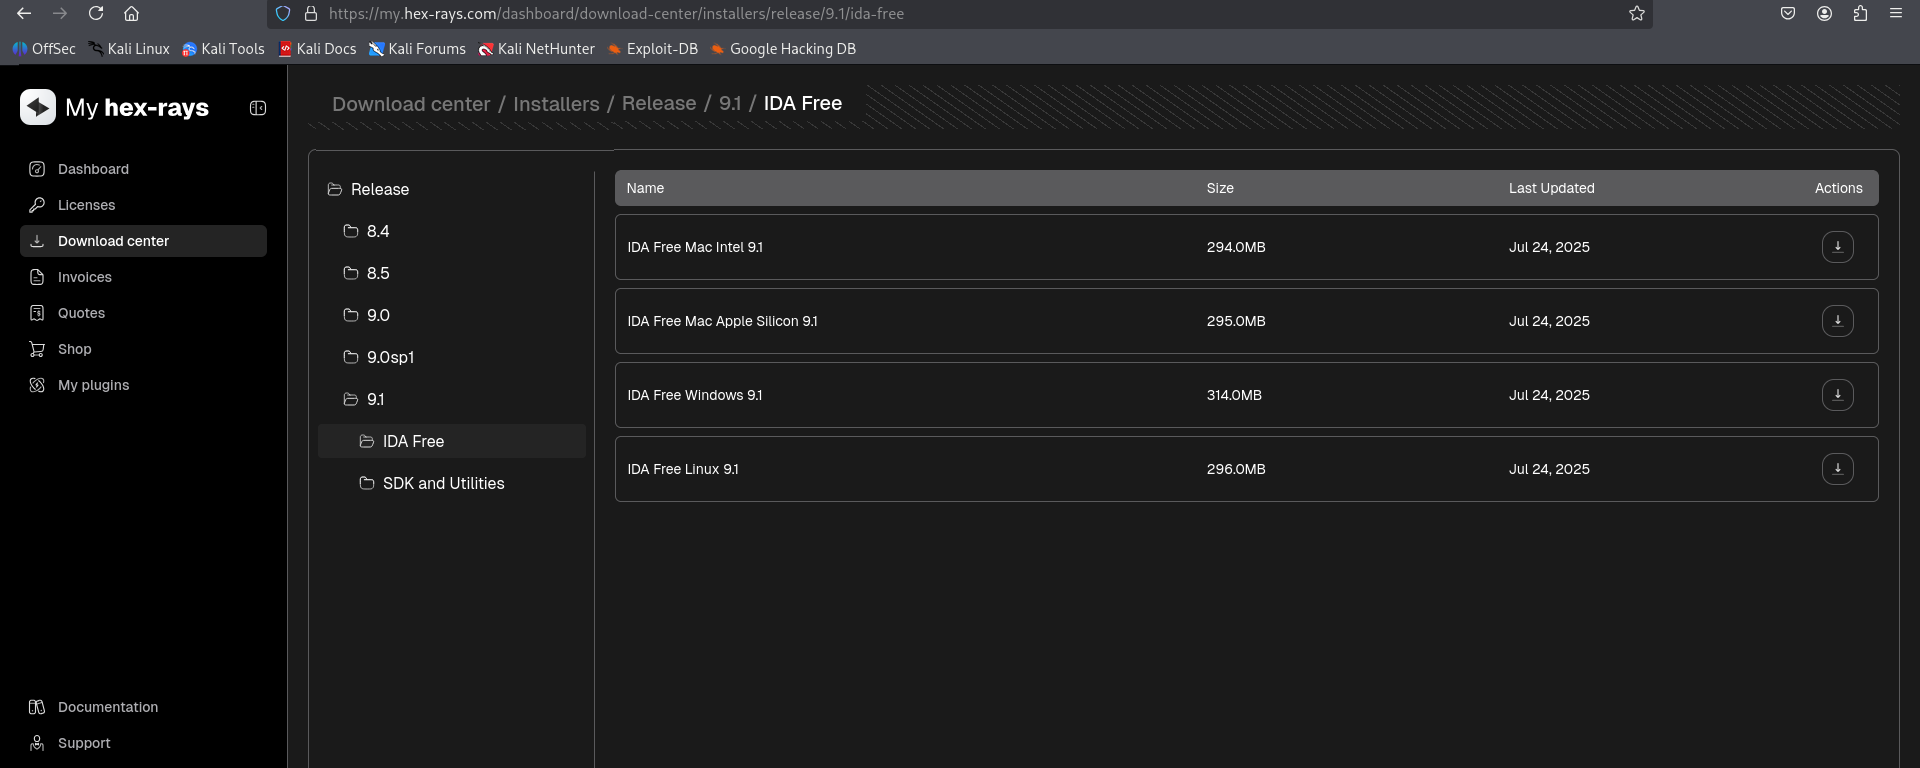This screenshot has width=1920, height=768.
Task: Open the Exploit-DB bookmark
Action: click(x=653, y=49)
